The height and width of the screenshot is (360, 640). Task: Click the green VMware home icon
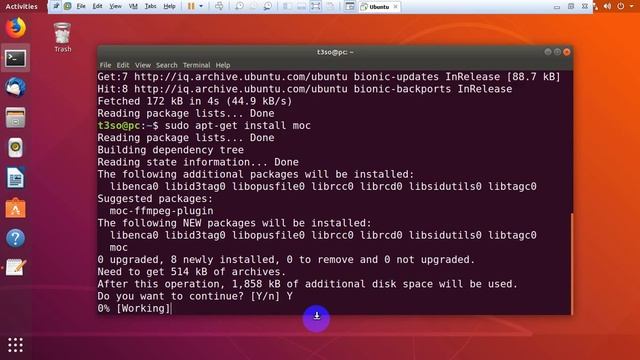tap(68, 6)
